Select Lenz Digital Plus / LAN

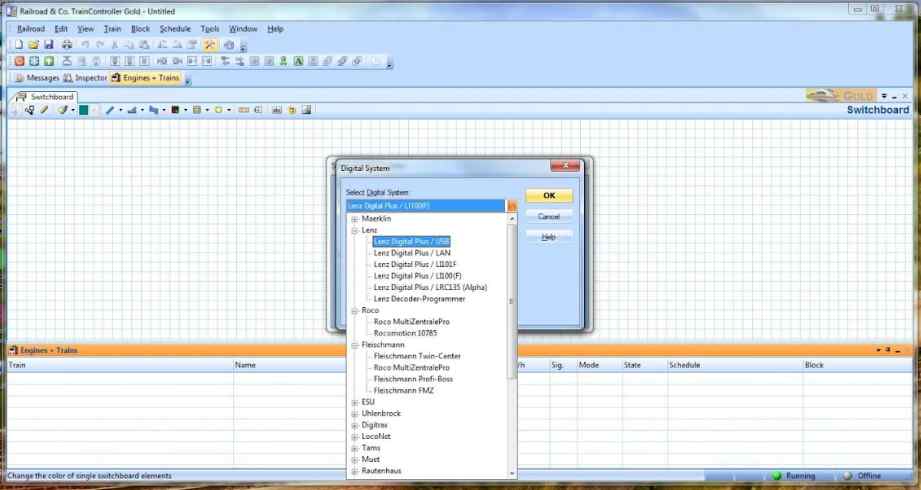[x=412, y=253]
